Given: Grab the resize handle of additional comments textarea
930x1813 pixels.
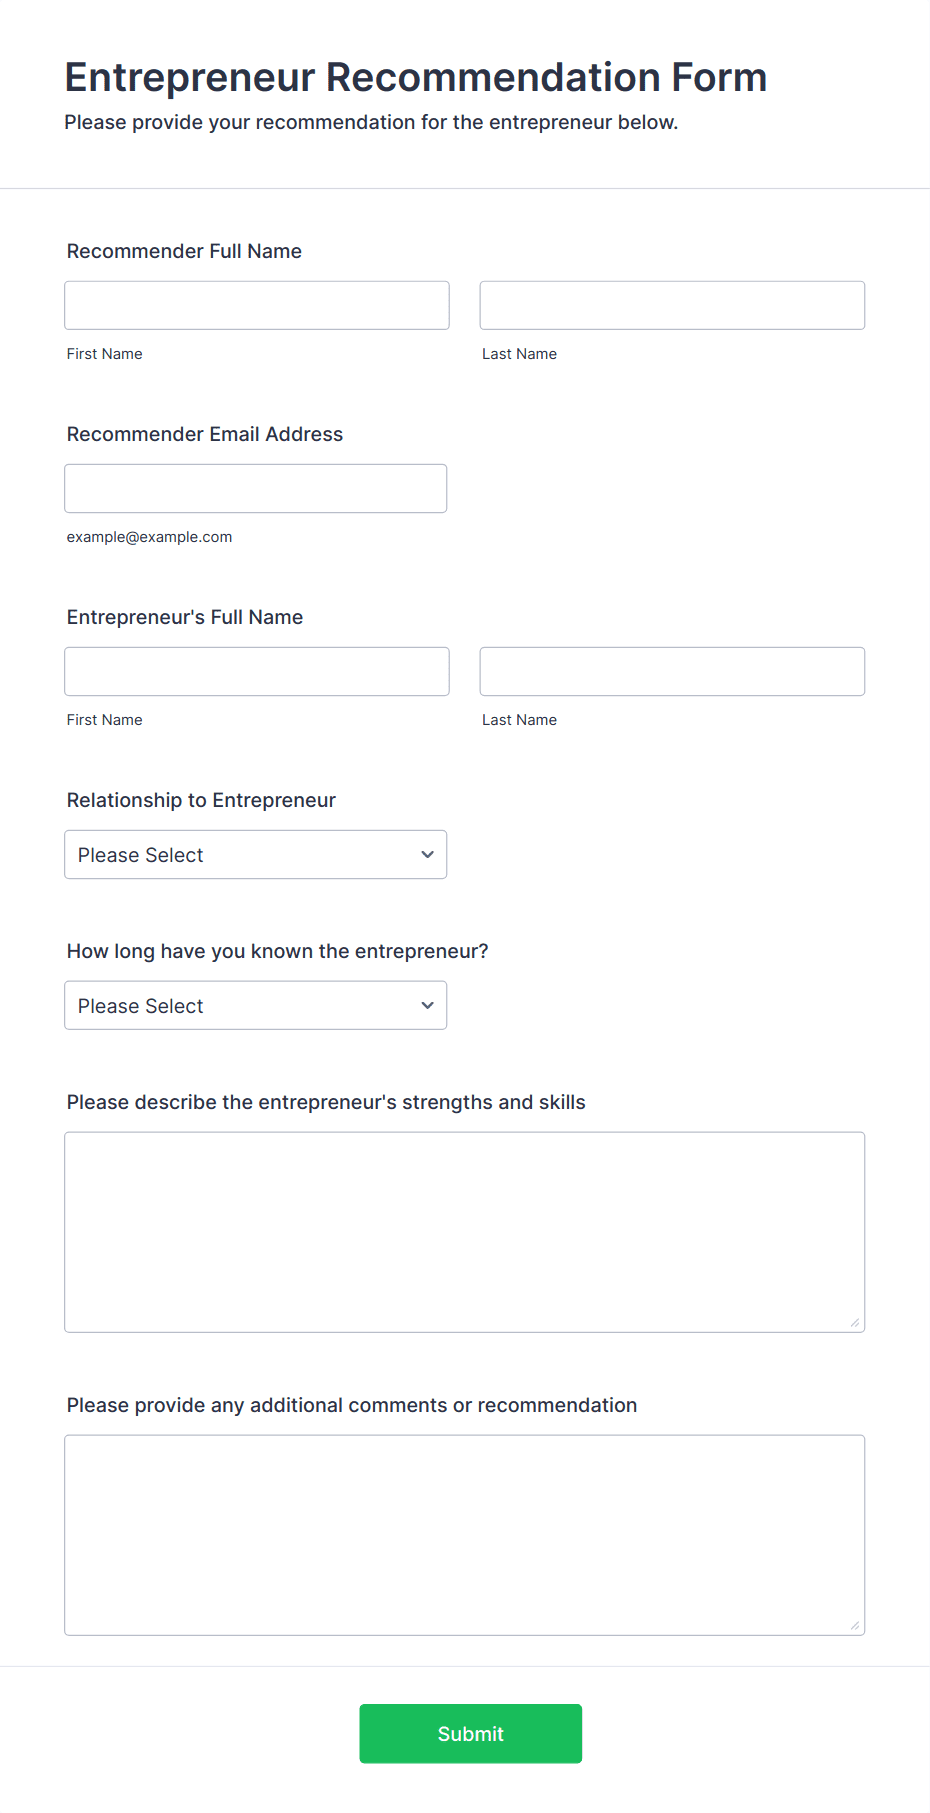Looking at the screenshot, I should click(855, 1626).
